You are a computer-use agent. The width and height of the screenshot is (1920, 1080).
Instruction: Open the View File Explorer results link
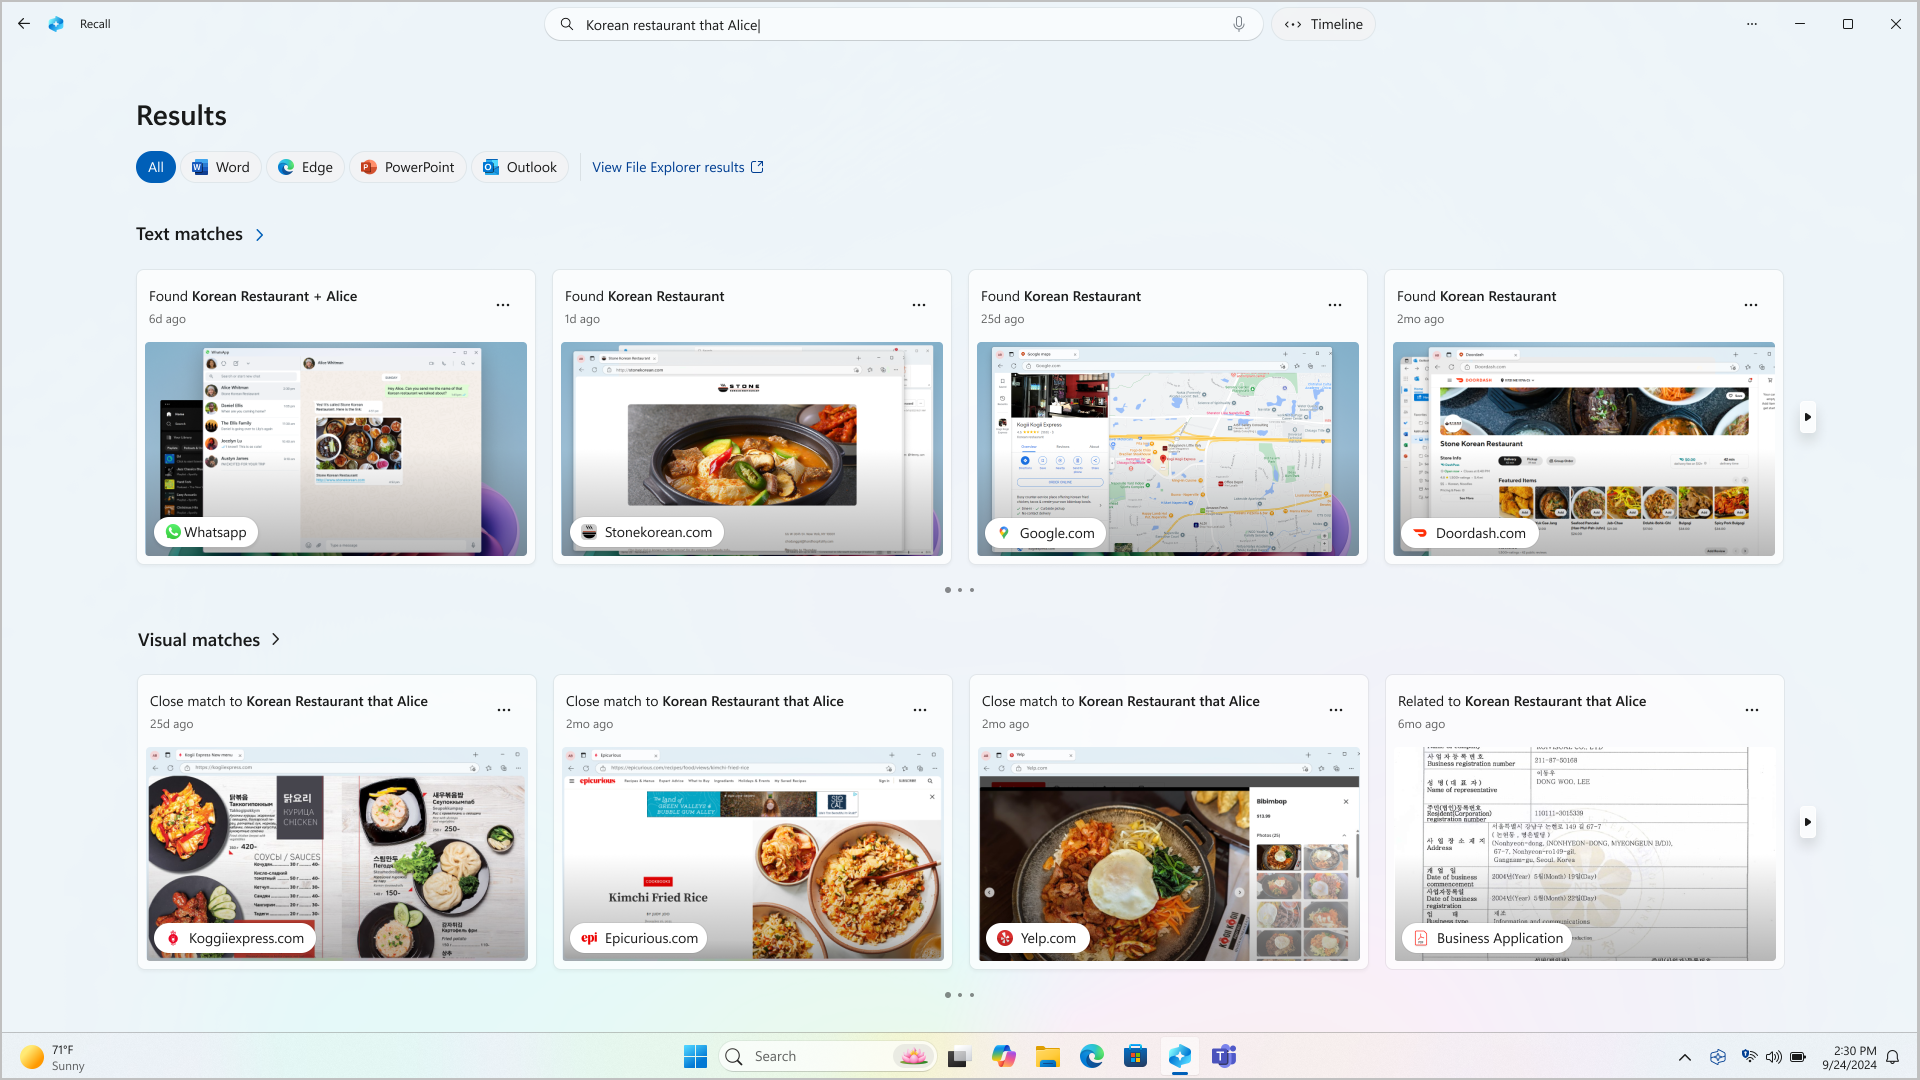[678, 166]
